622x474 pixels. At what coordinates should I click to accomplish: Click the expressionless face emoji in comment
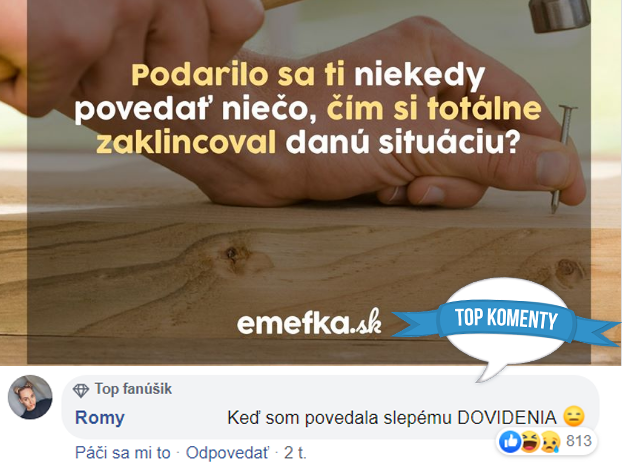click(574, 417)
